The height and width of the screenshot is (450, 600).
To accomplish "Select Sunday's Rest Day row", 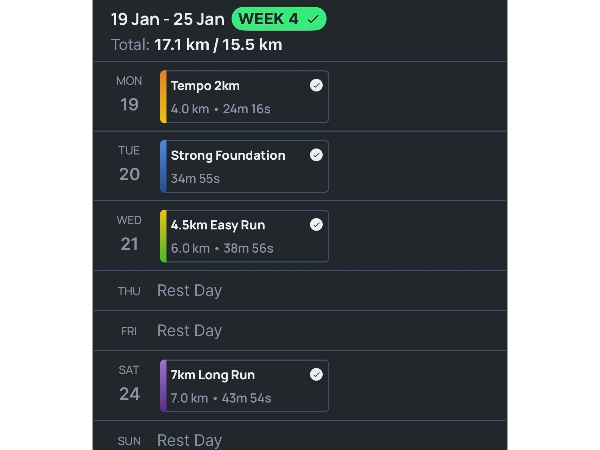I will [189, 440].
